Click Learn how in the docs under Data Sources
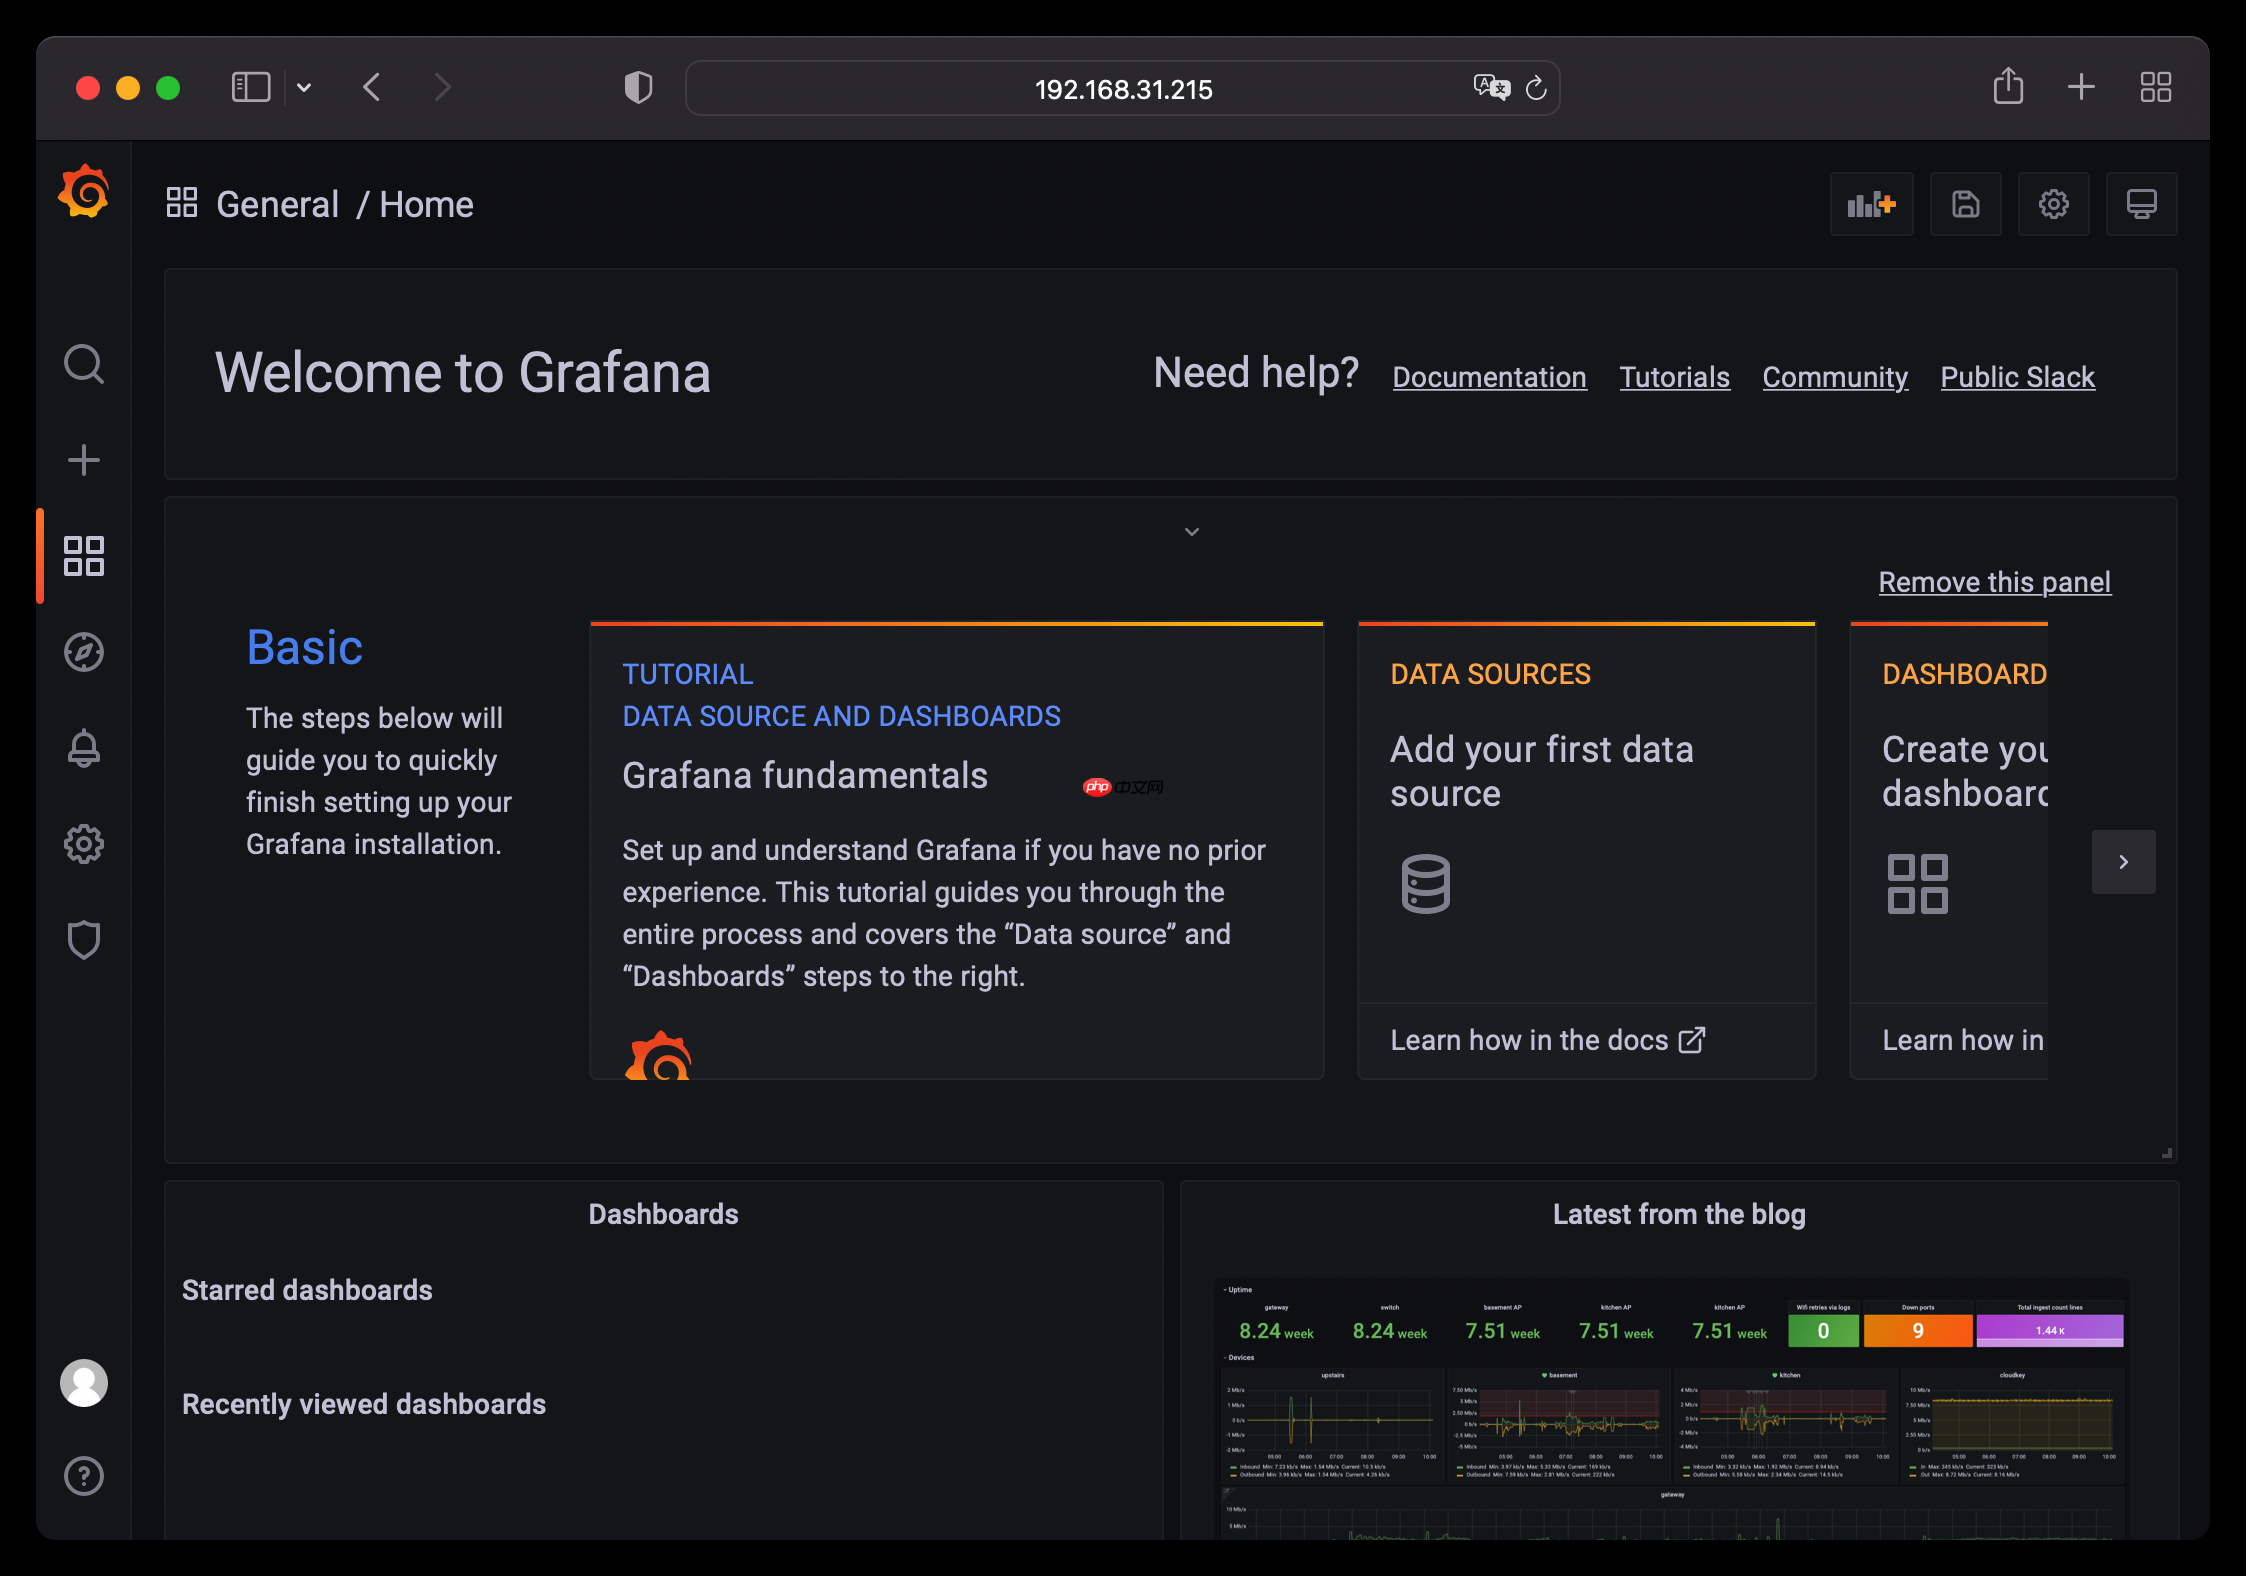 pyautogui.click(x=1547, y=1040)
